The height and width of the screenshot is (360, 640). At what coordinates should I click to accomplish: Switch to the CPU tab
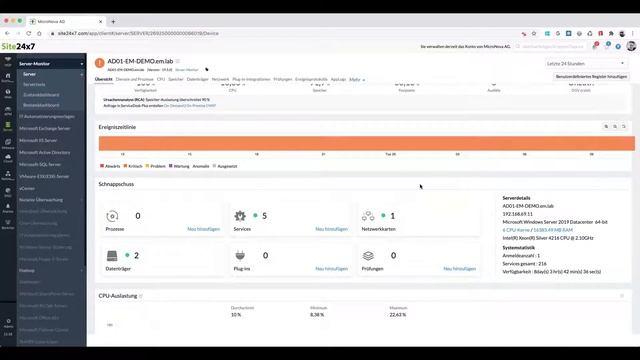pos(161,79)
